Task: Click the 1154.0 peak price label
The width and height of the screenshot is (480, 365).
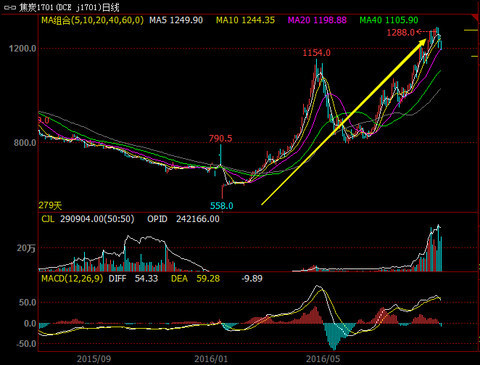Action: pos(316,53)
